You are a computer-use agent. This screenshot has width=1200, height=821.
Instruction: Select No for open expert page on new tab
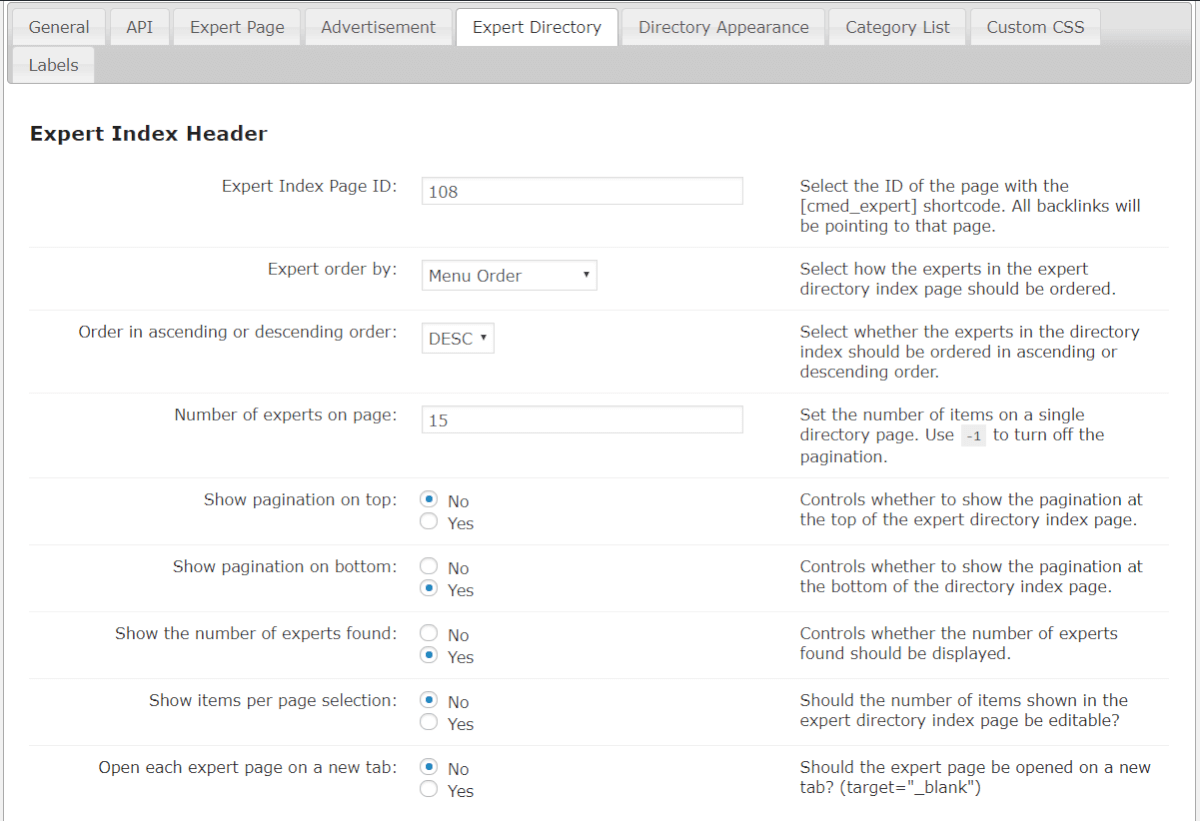(x=429, y=768)
